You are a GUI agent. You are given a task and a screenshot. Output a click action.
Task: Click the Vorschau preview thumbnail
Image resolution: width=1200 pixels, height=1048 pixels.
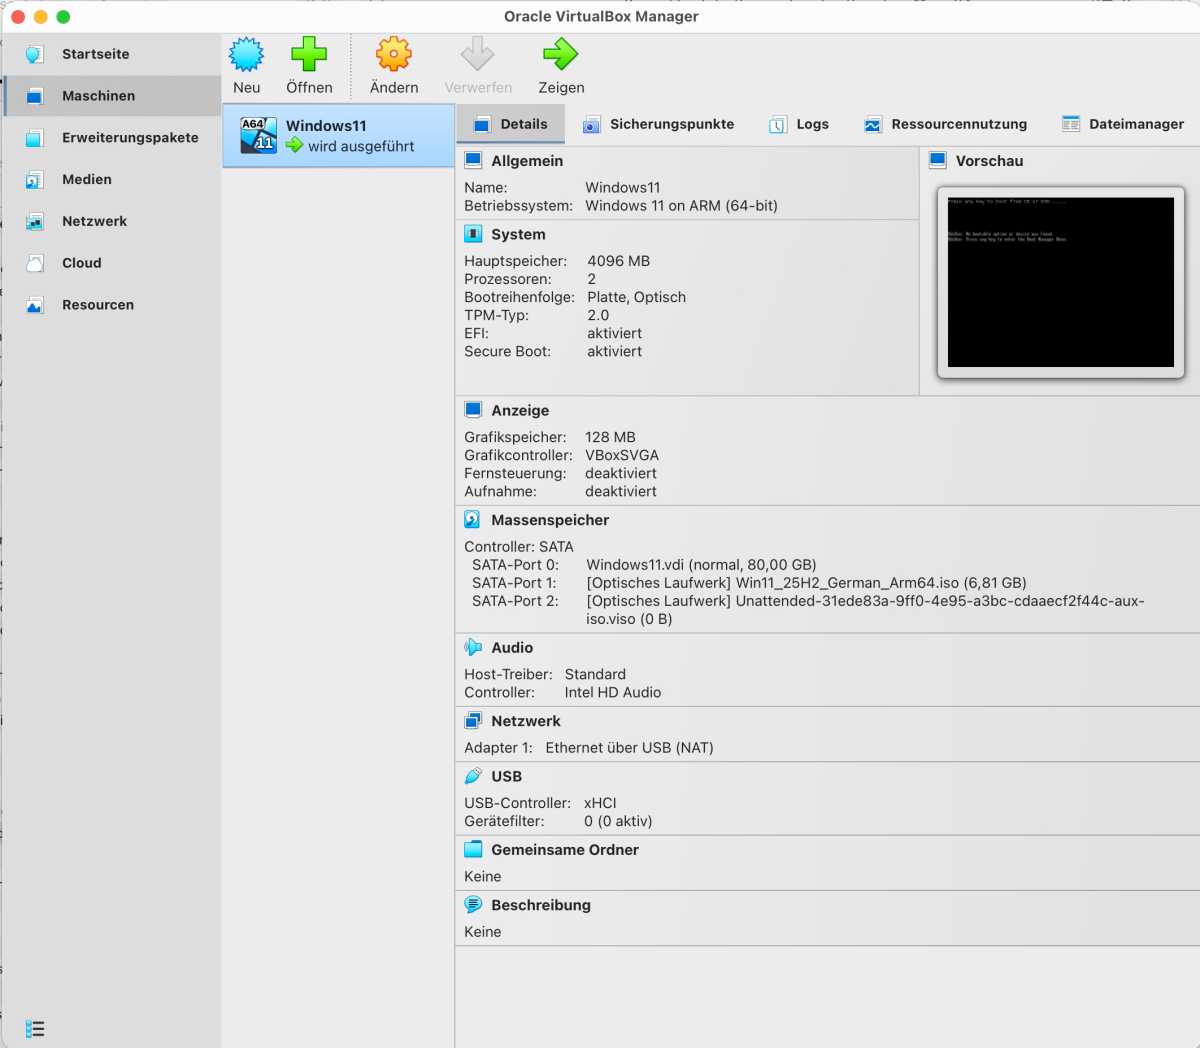point(1059,281)
